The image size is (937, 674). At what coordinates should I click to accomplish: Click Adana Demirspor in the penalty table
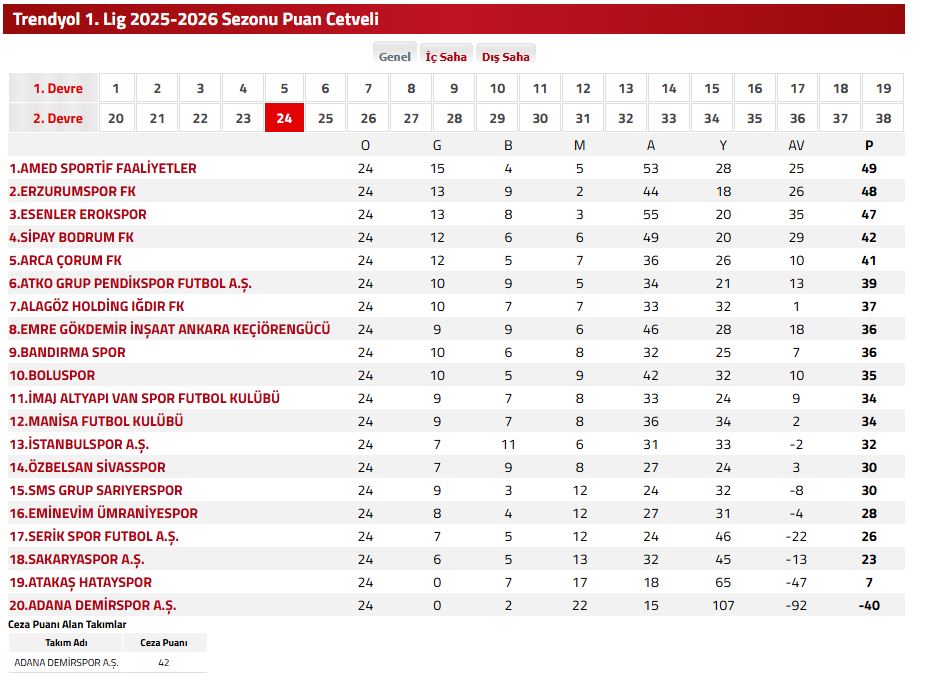pos(66,662)
